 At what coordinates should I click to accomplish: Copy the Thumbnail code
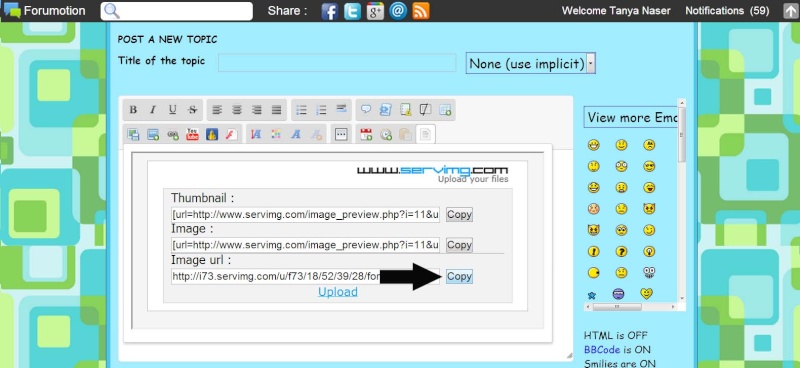pos(459,214)
